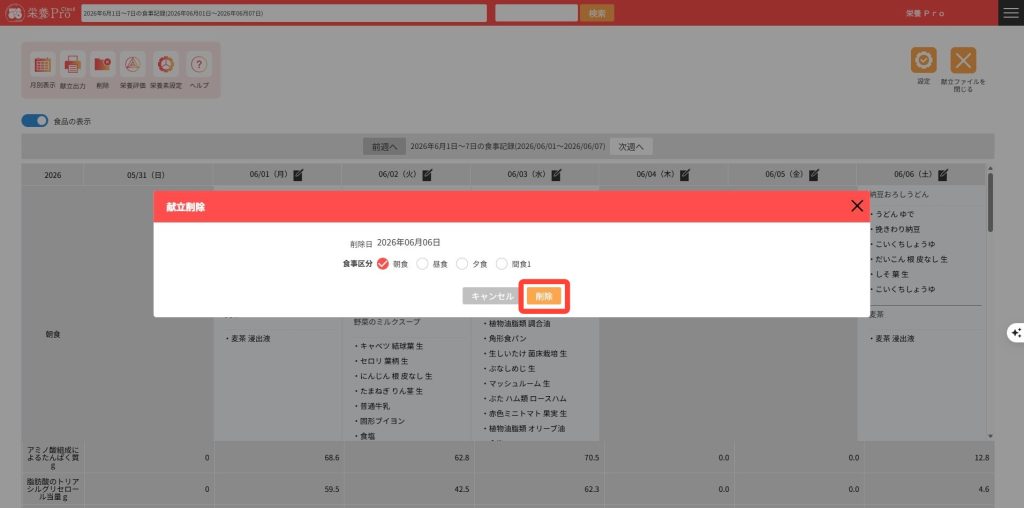Click the 05/31（日） column header

point(147,175)
